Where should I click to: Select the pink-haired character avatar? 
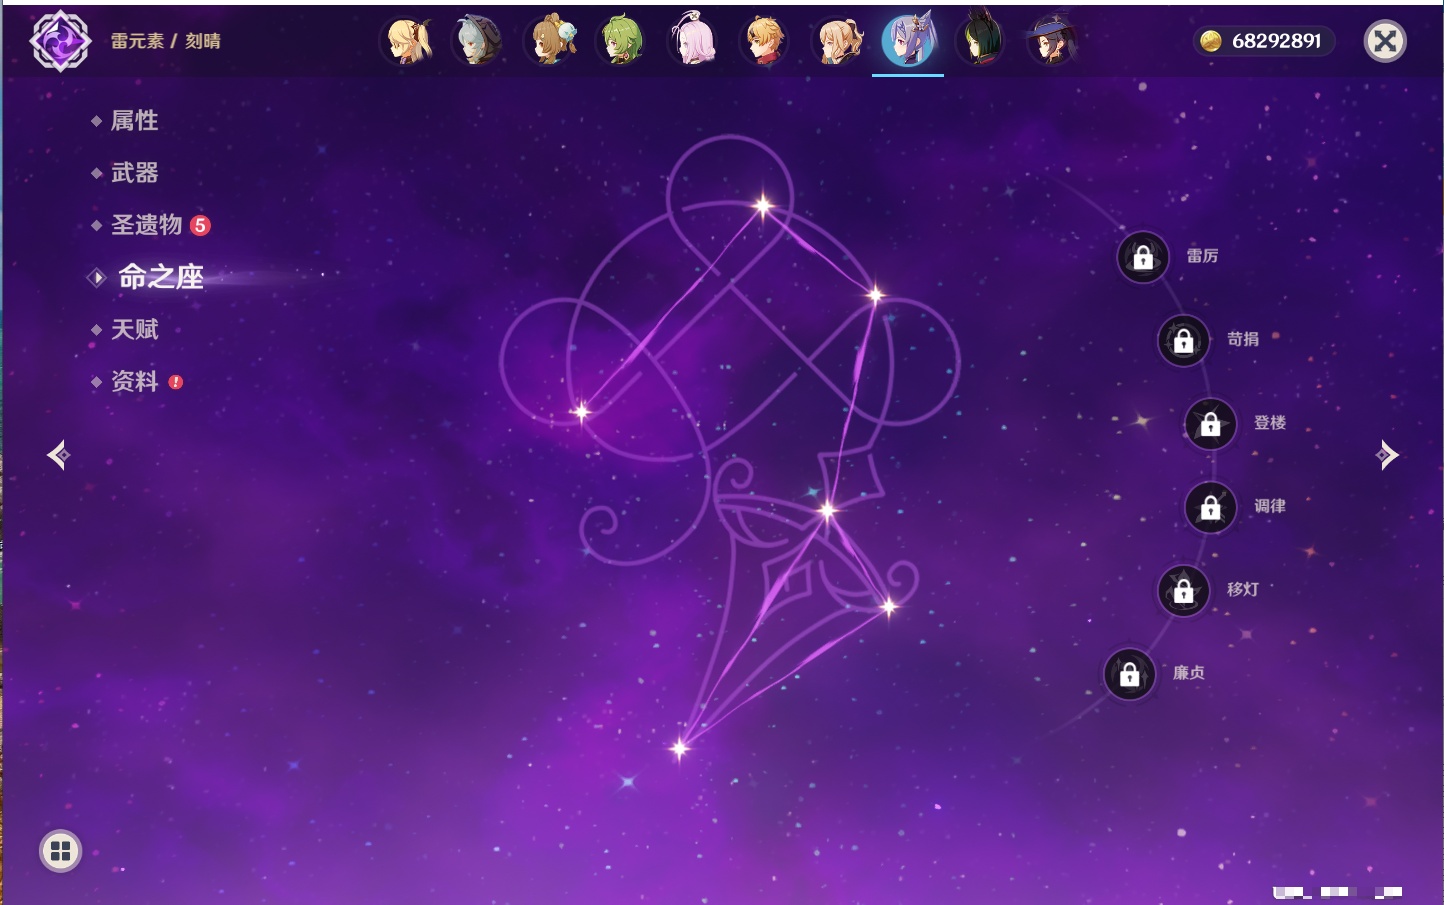pyautogui.click(x=693, y=41)
